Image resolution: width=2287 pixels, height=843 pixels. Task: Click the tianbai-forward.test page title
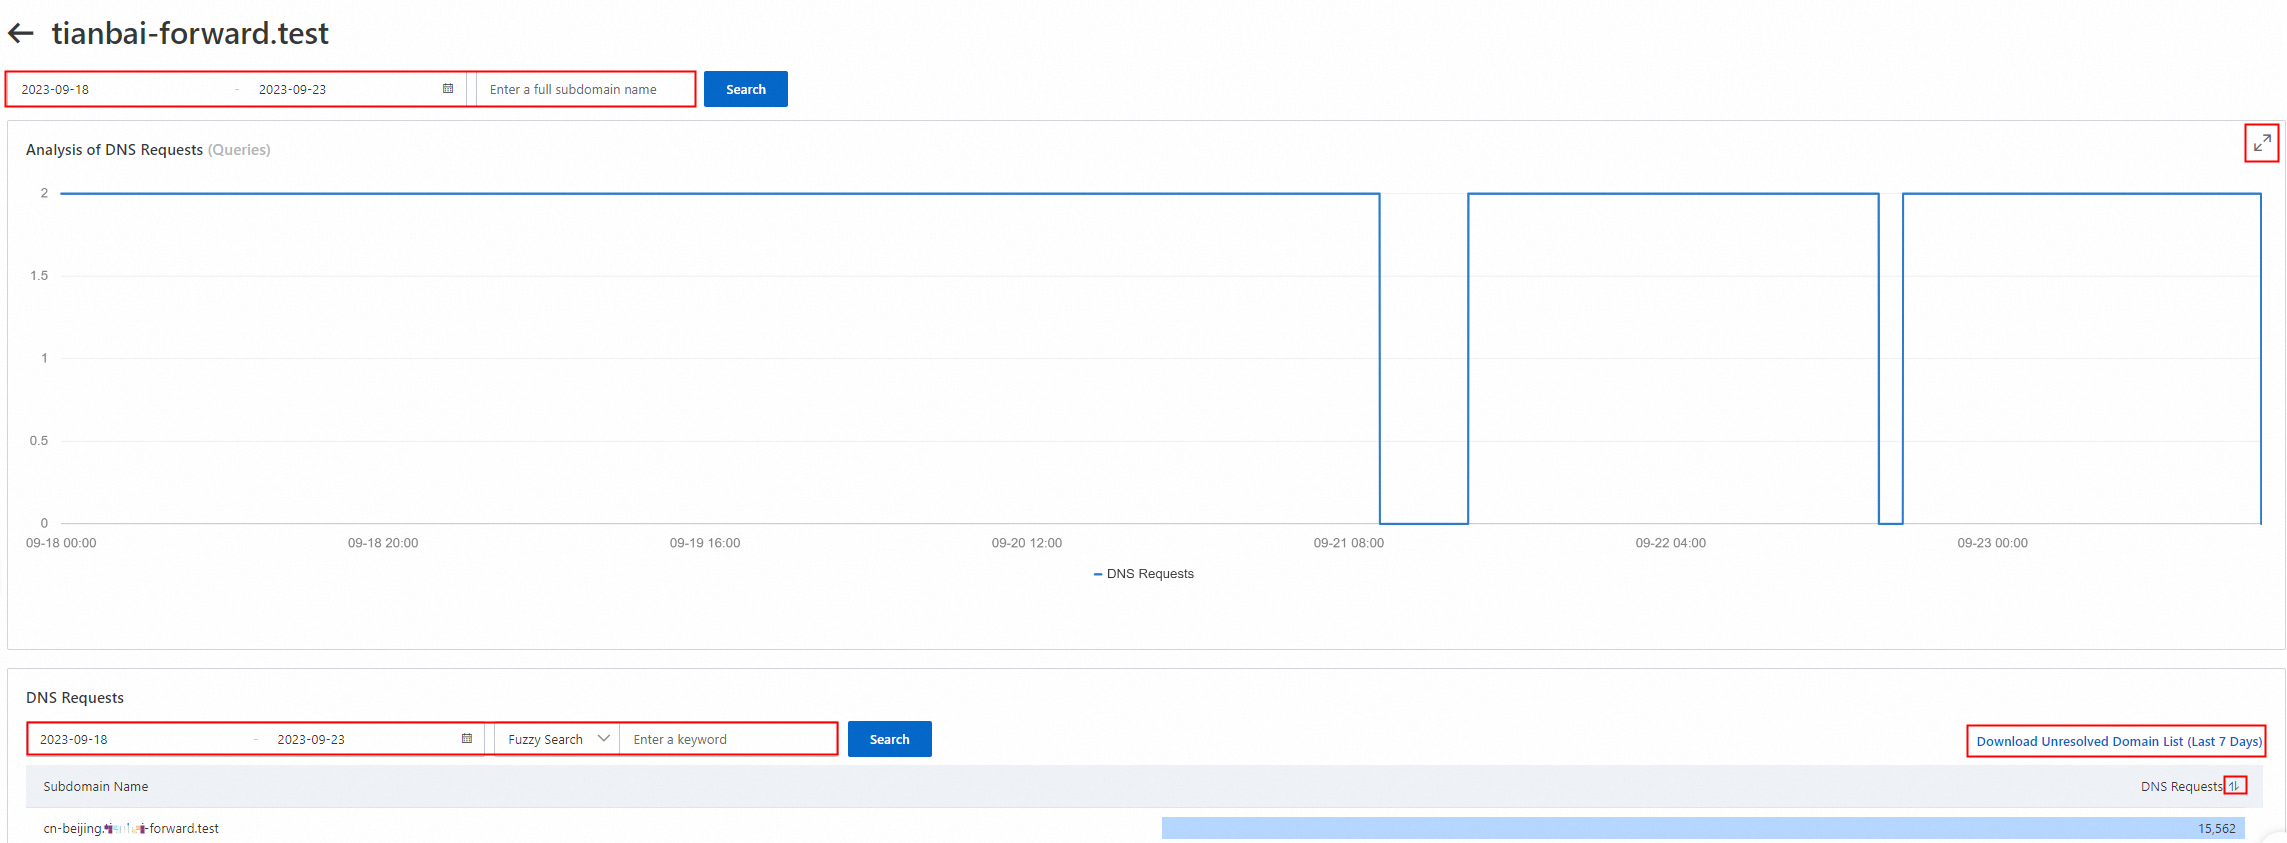click(x=190, y=34)
